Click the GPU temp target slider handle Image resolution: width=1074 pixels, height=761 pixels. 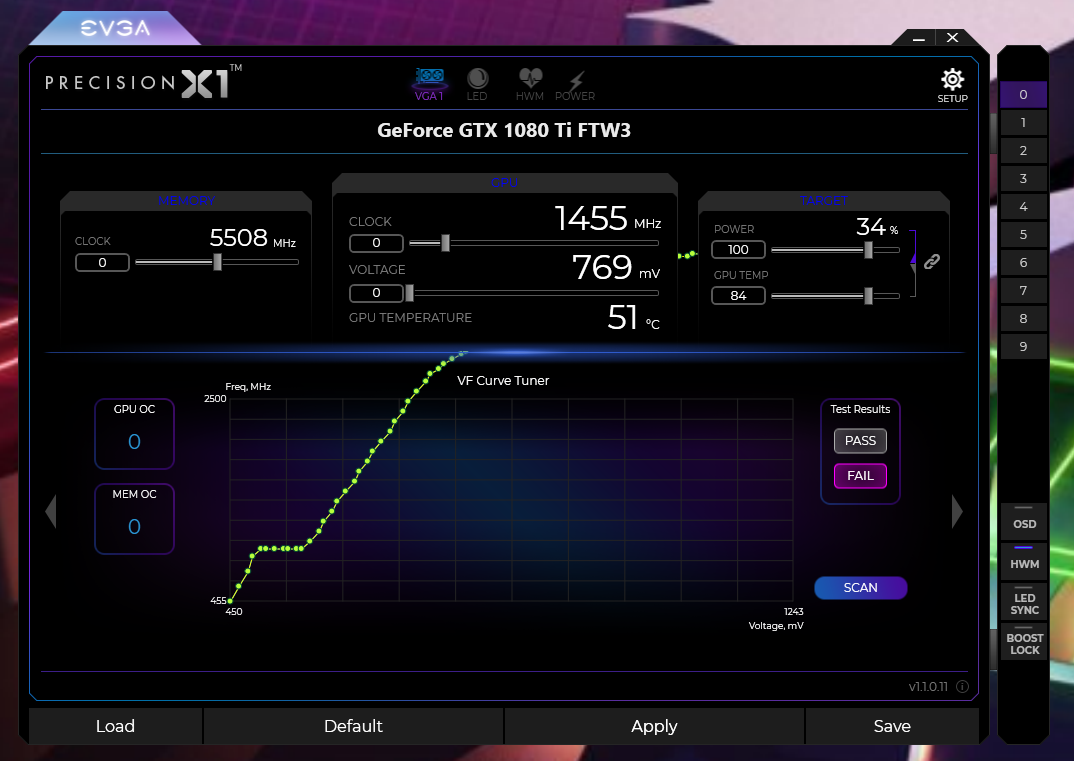click(x=869, y=296)
